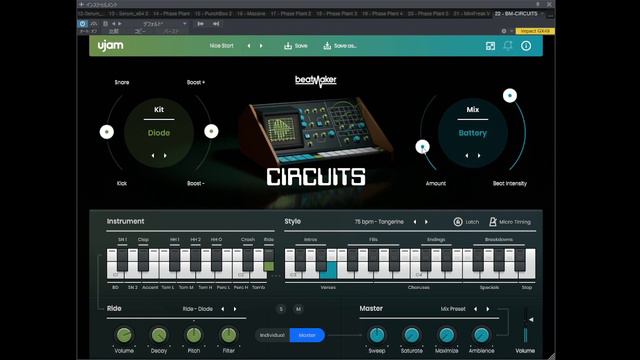
Task: Select previous Master Mix Preset
Action: (x=475, y=309)
